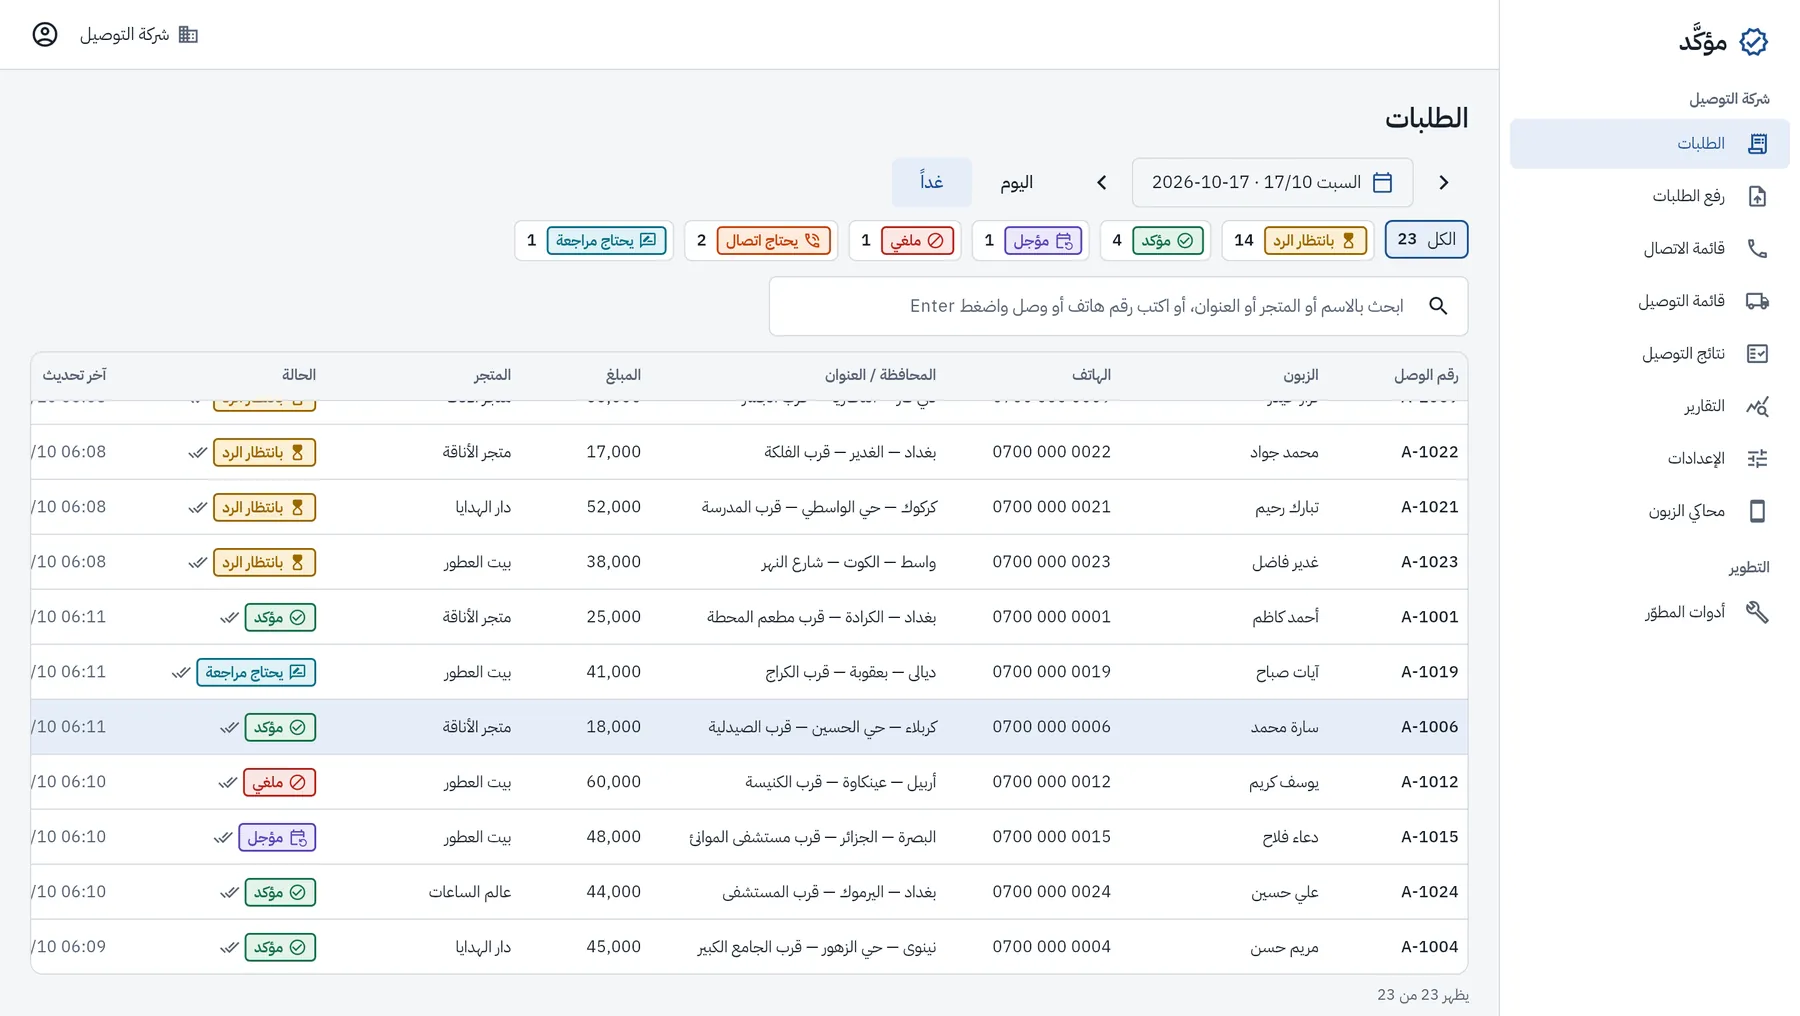This screenshot has height=1016, width=1800.
Task: Open نتائج التوصيل results page
Action: pyautogui.click(x=1650, y=353)
